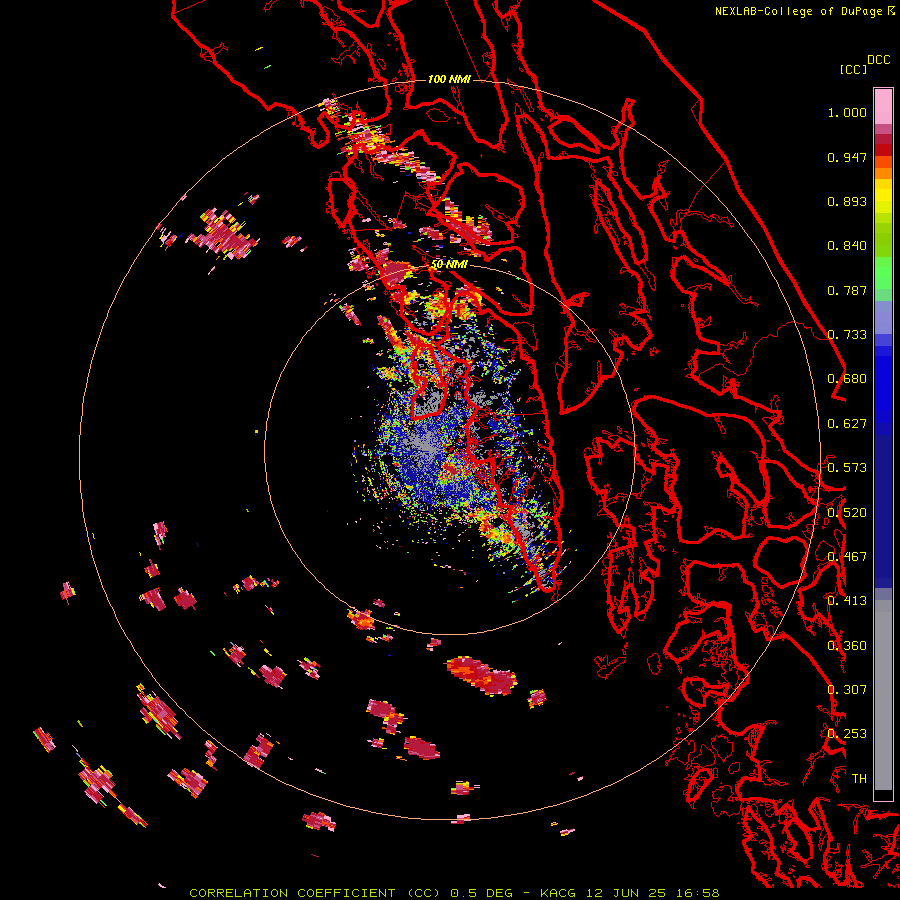Select the CORRELATION COEFFICIENT (CC) caption text

pos(315,893)
